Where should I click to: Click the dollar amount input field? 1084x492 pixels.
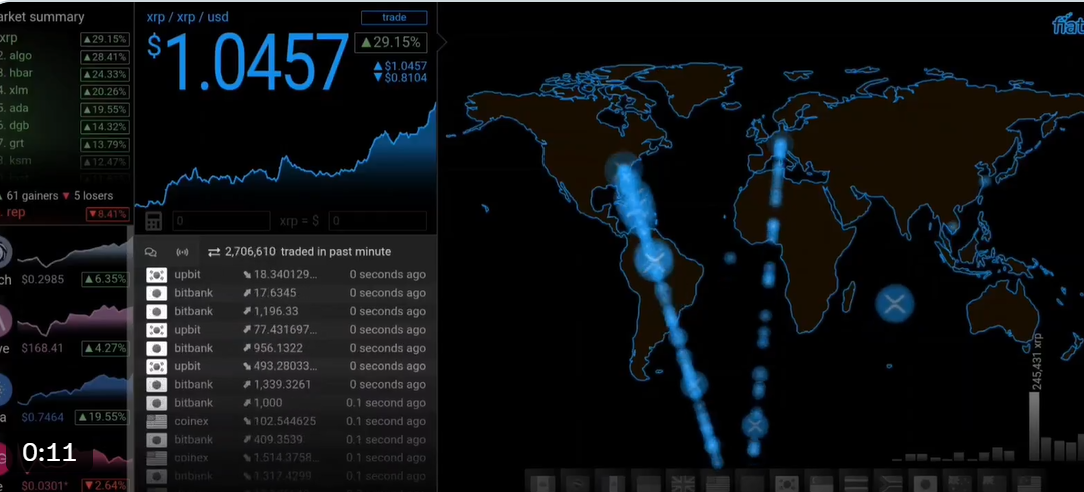point(377,221)
